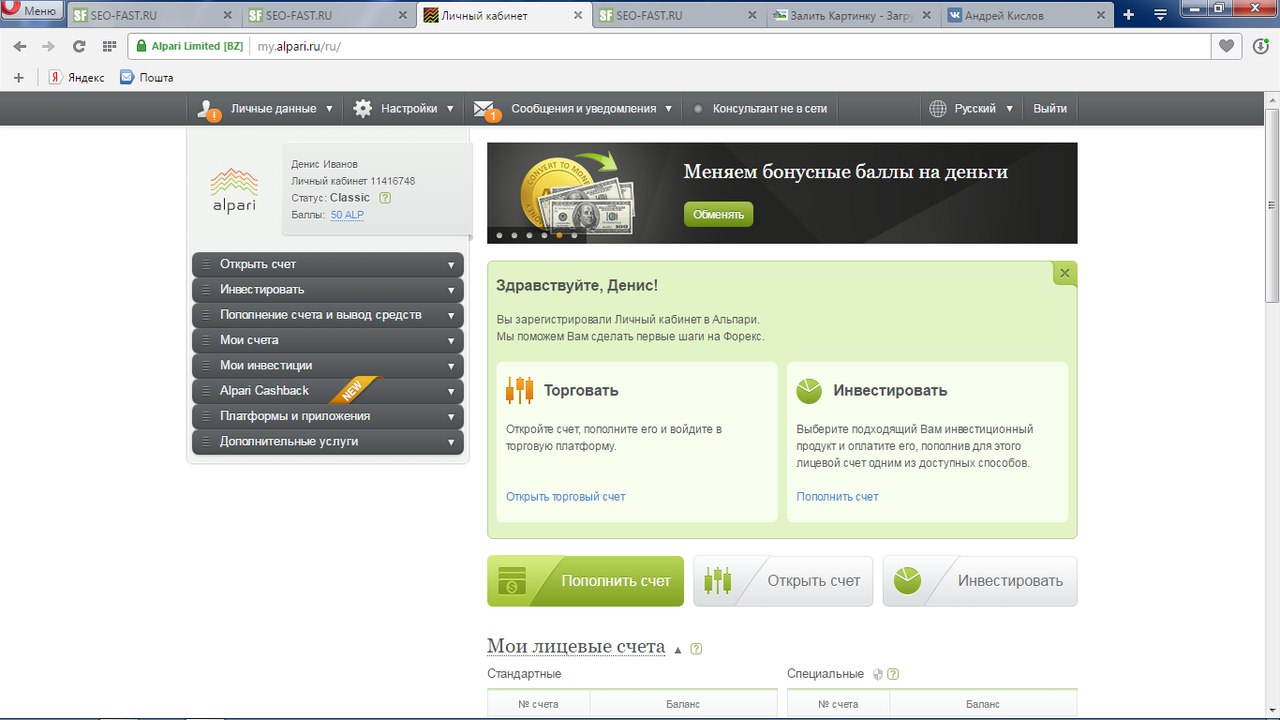Collapse Мои лицевые счета section arrow
1280x720 pixels.
point(678,650)
